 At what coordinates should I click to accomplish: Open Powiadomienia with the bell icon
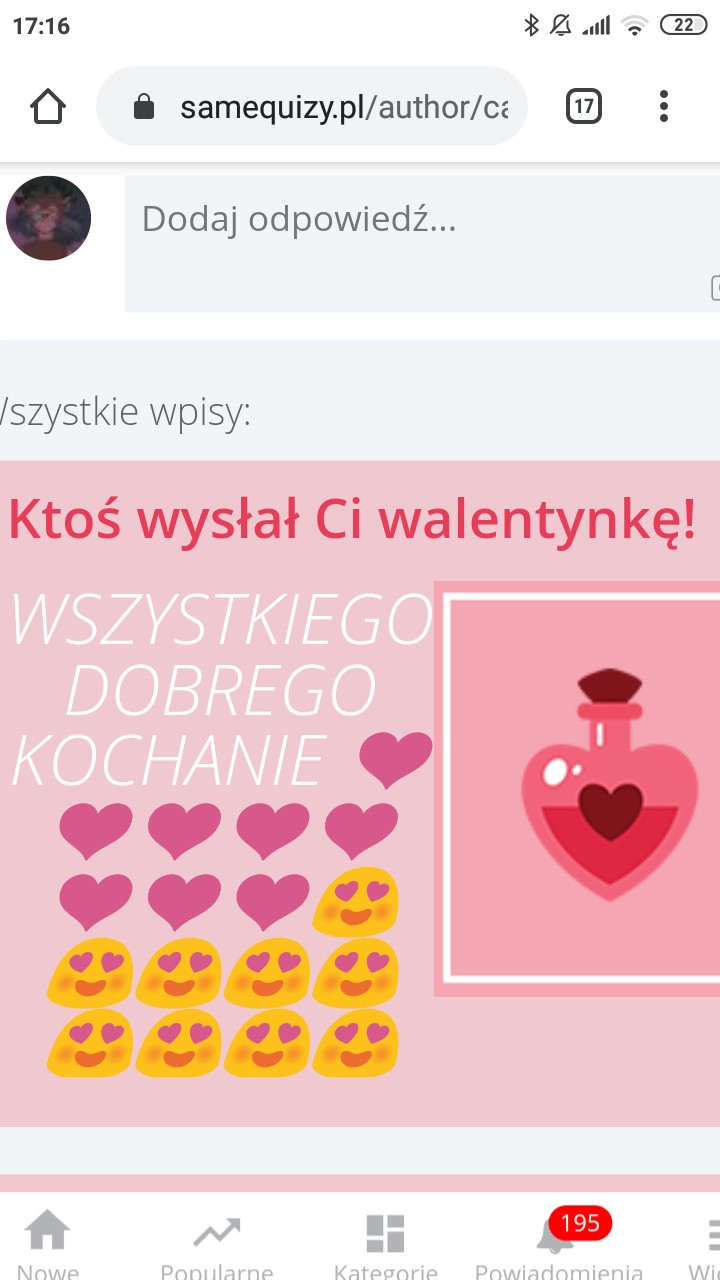[558, 1246]
